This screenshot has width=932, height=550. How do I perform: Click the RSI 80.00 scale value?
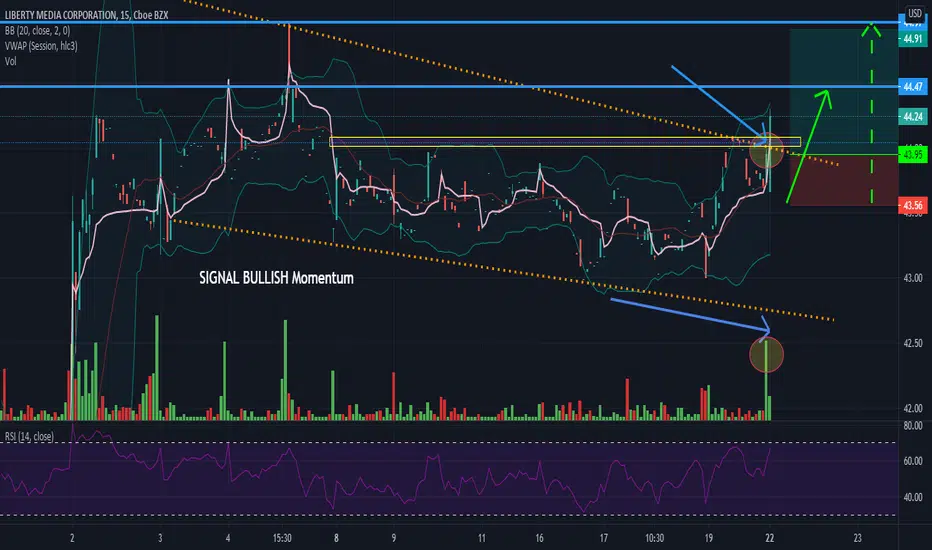pyautogui.click(x=913, y=426)
